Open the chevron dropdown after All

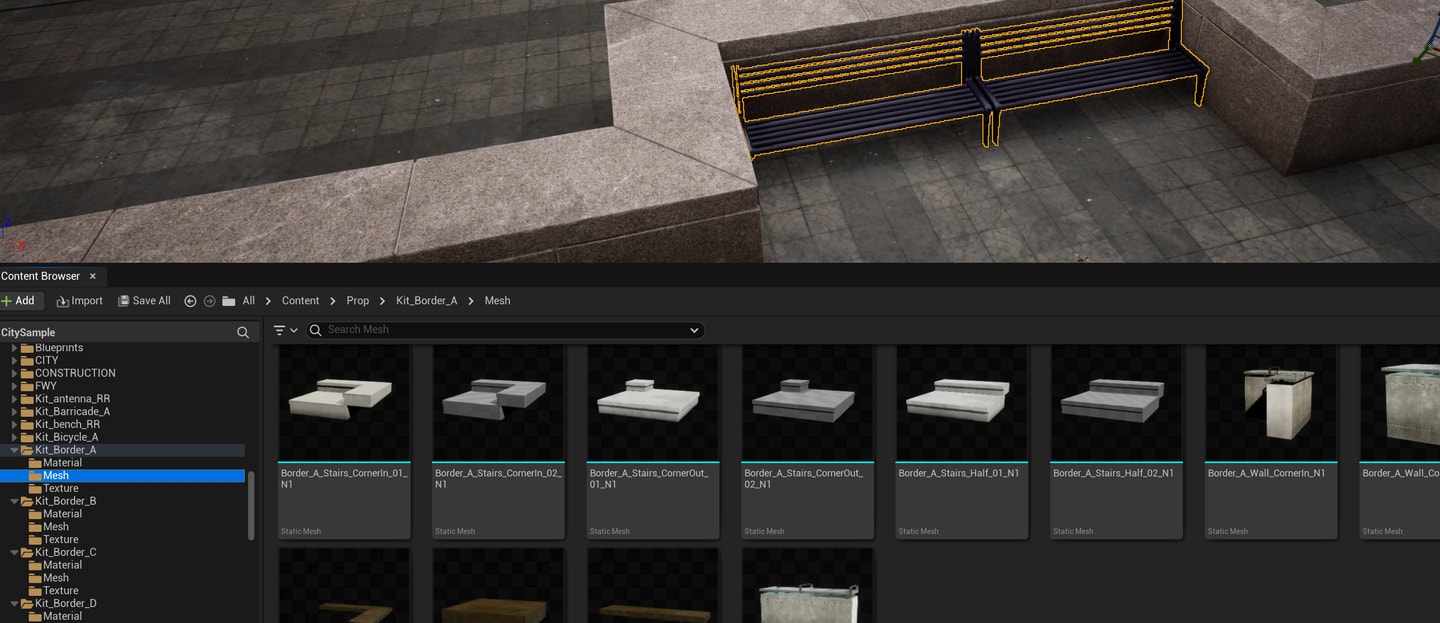coord(269,301)
